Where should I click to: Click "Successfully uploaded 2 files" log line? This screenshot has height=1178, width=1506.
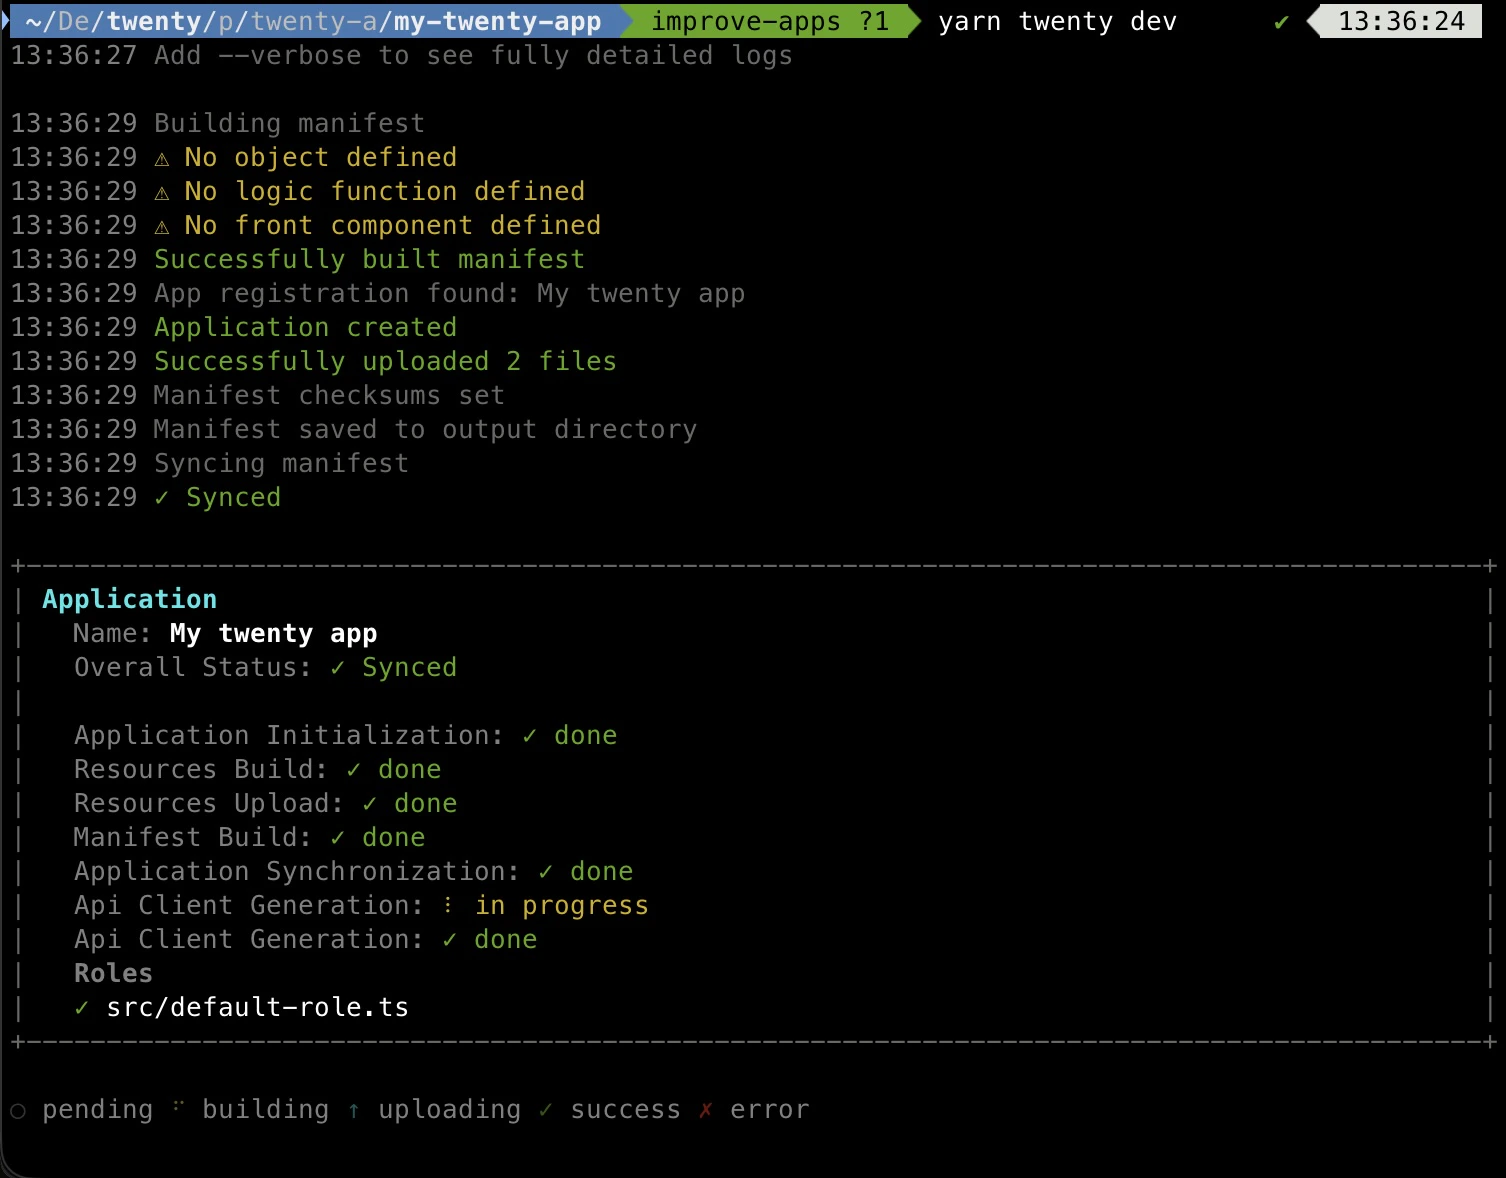(385, 361)
